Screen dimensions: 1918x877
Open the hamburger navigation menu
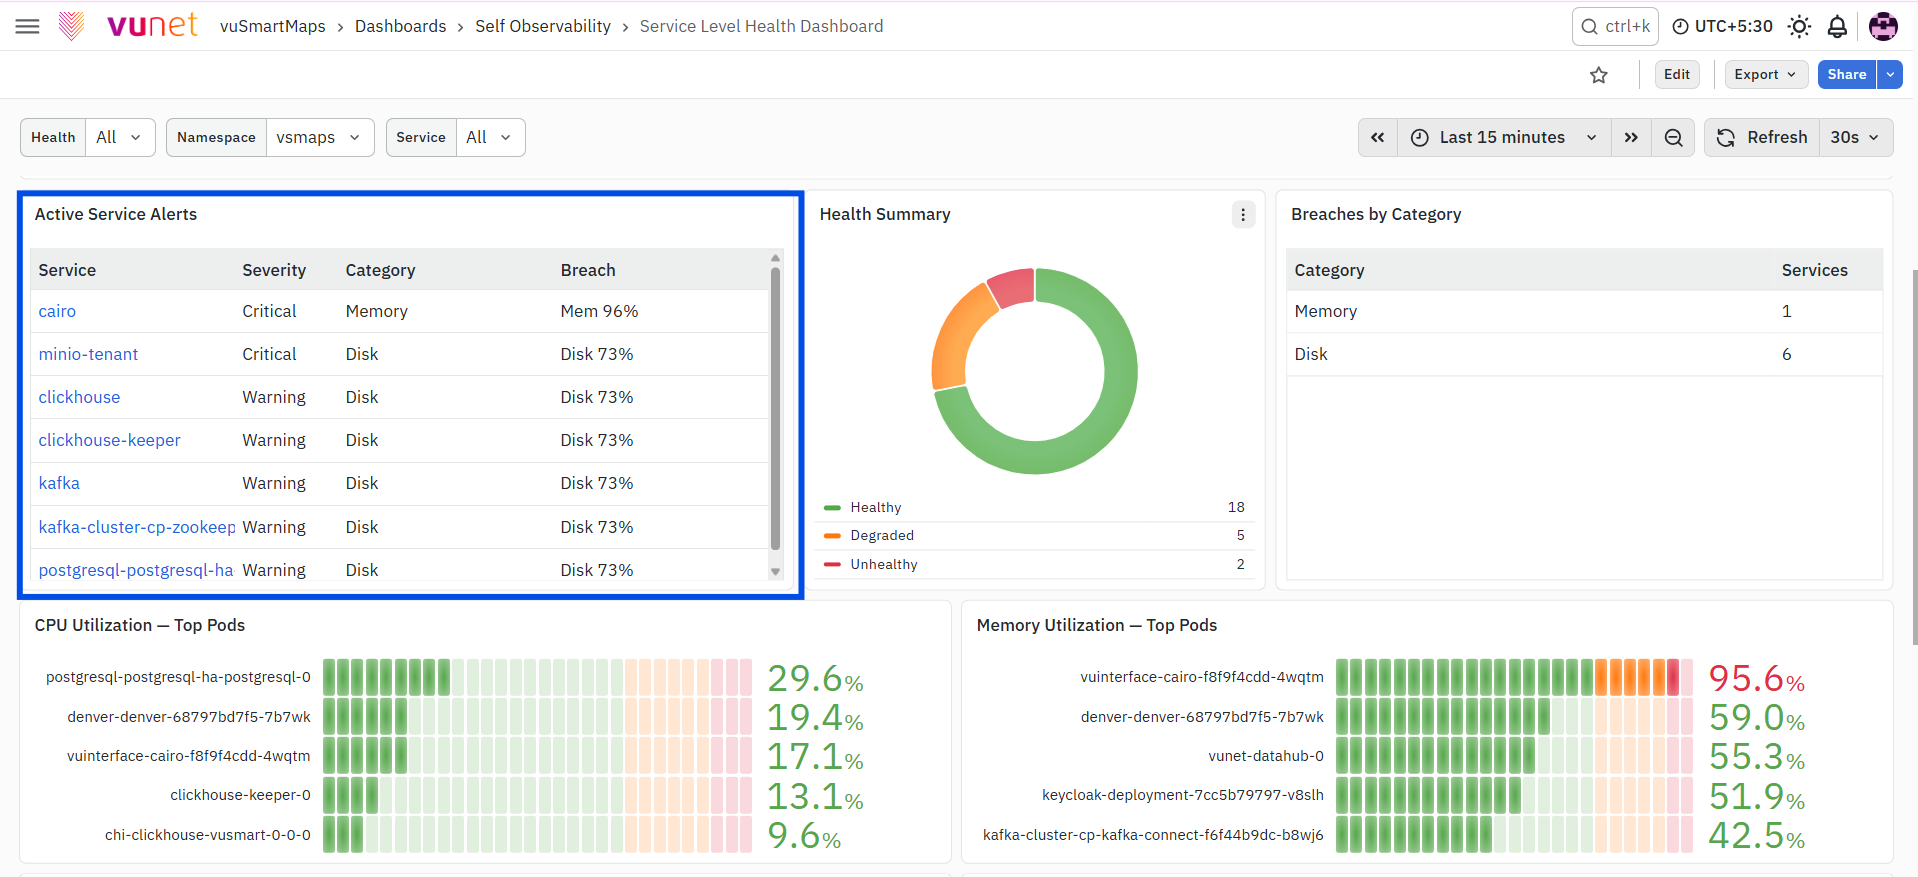pyautogui.click(x=28, y=27)
